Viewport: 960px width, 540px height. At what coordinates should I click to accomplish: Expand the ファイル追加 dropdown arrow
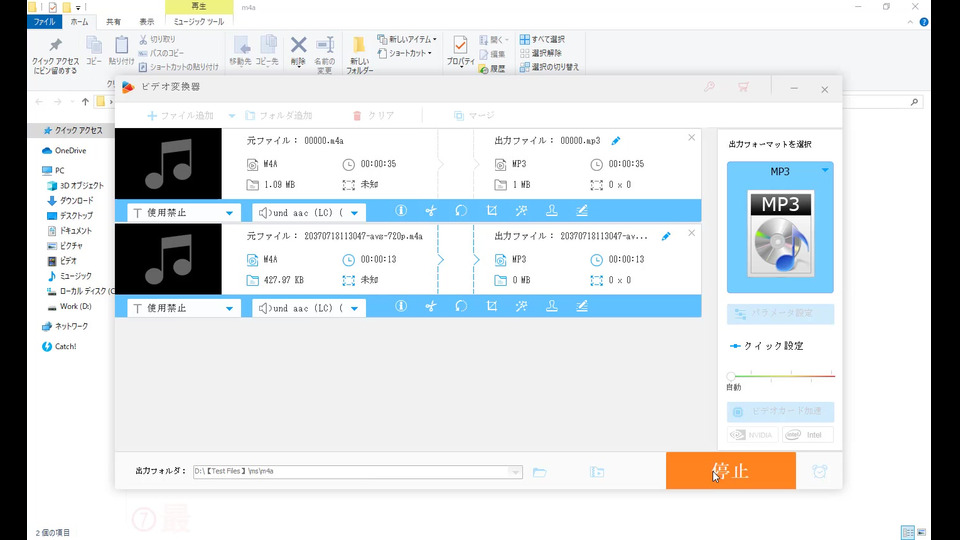(x=231, y=116)
